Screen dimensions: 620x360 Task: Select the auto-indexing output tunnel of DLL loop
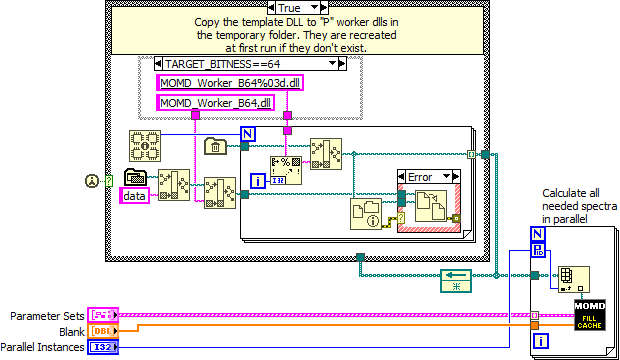tap(471, 154)
